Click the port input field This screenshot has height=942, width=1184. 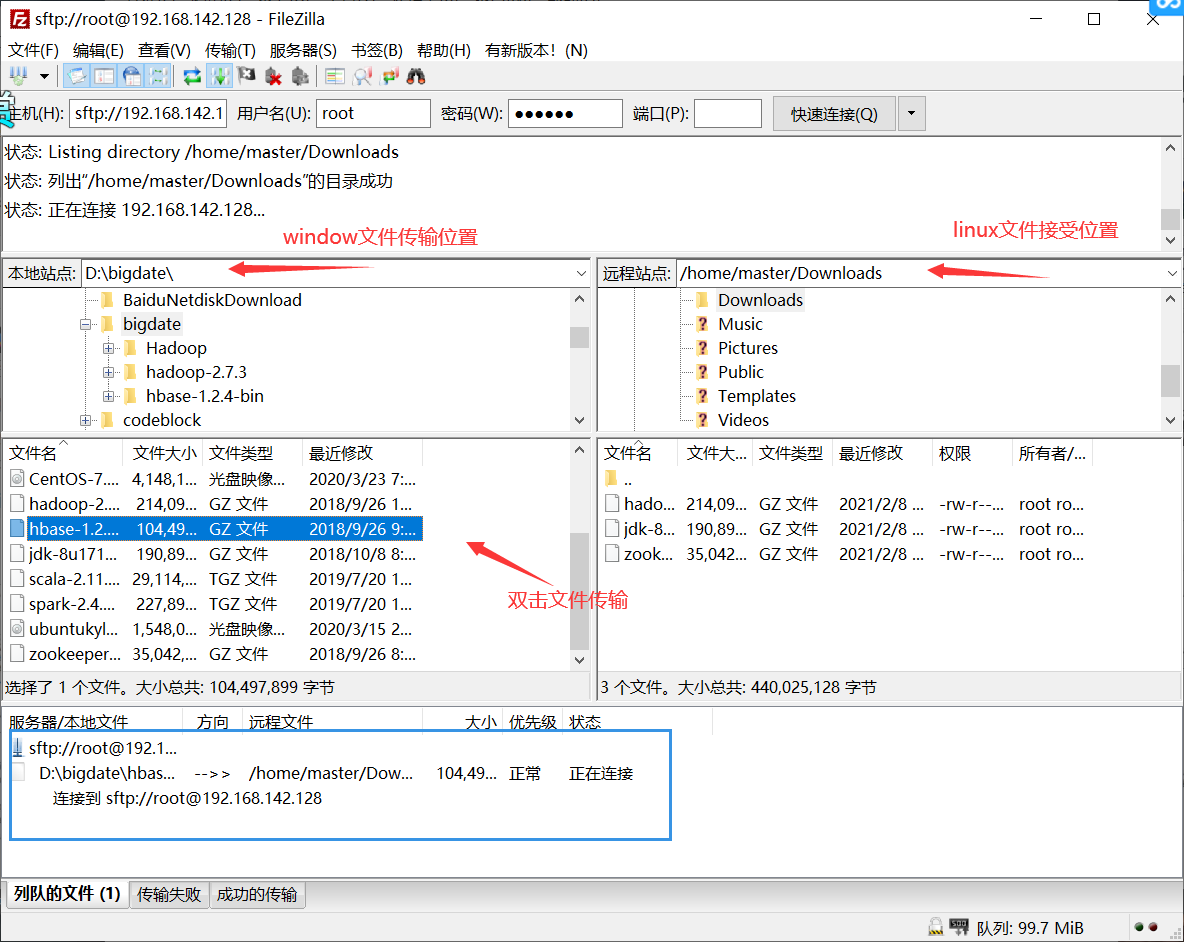[728, 113]
